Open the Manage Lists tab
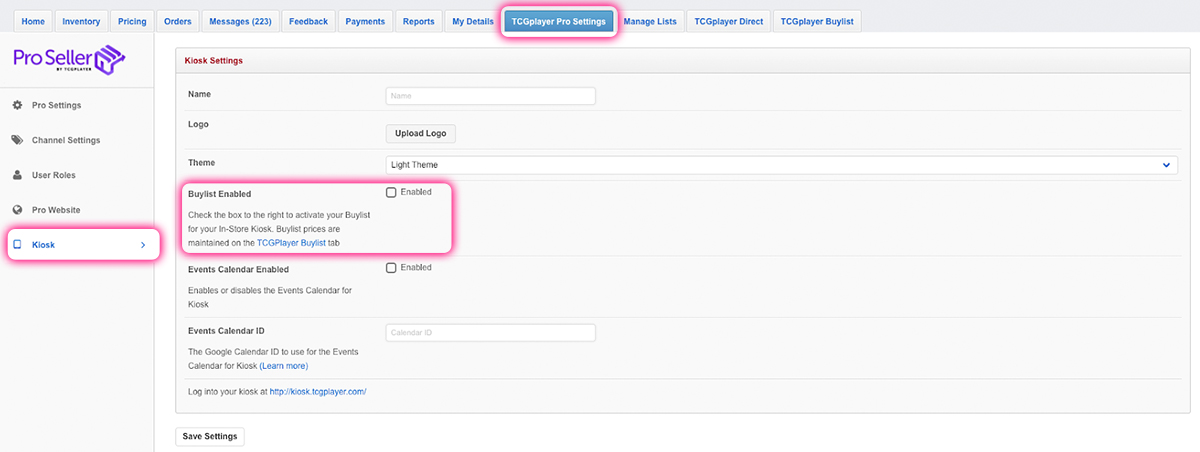Image resolution: width=1200 pixels, height=452 pixels. (651, 21)
